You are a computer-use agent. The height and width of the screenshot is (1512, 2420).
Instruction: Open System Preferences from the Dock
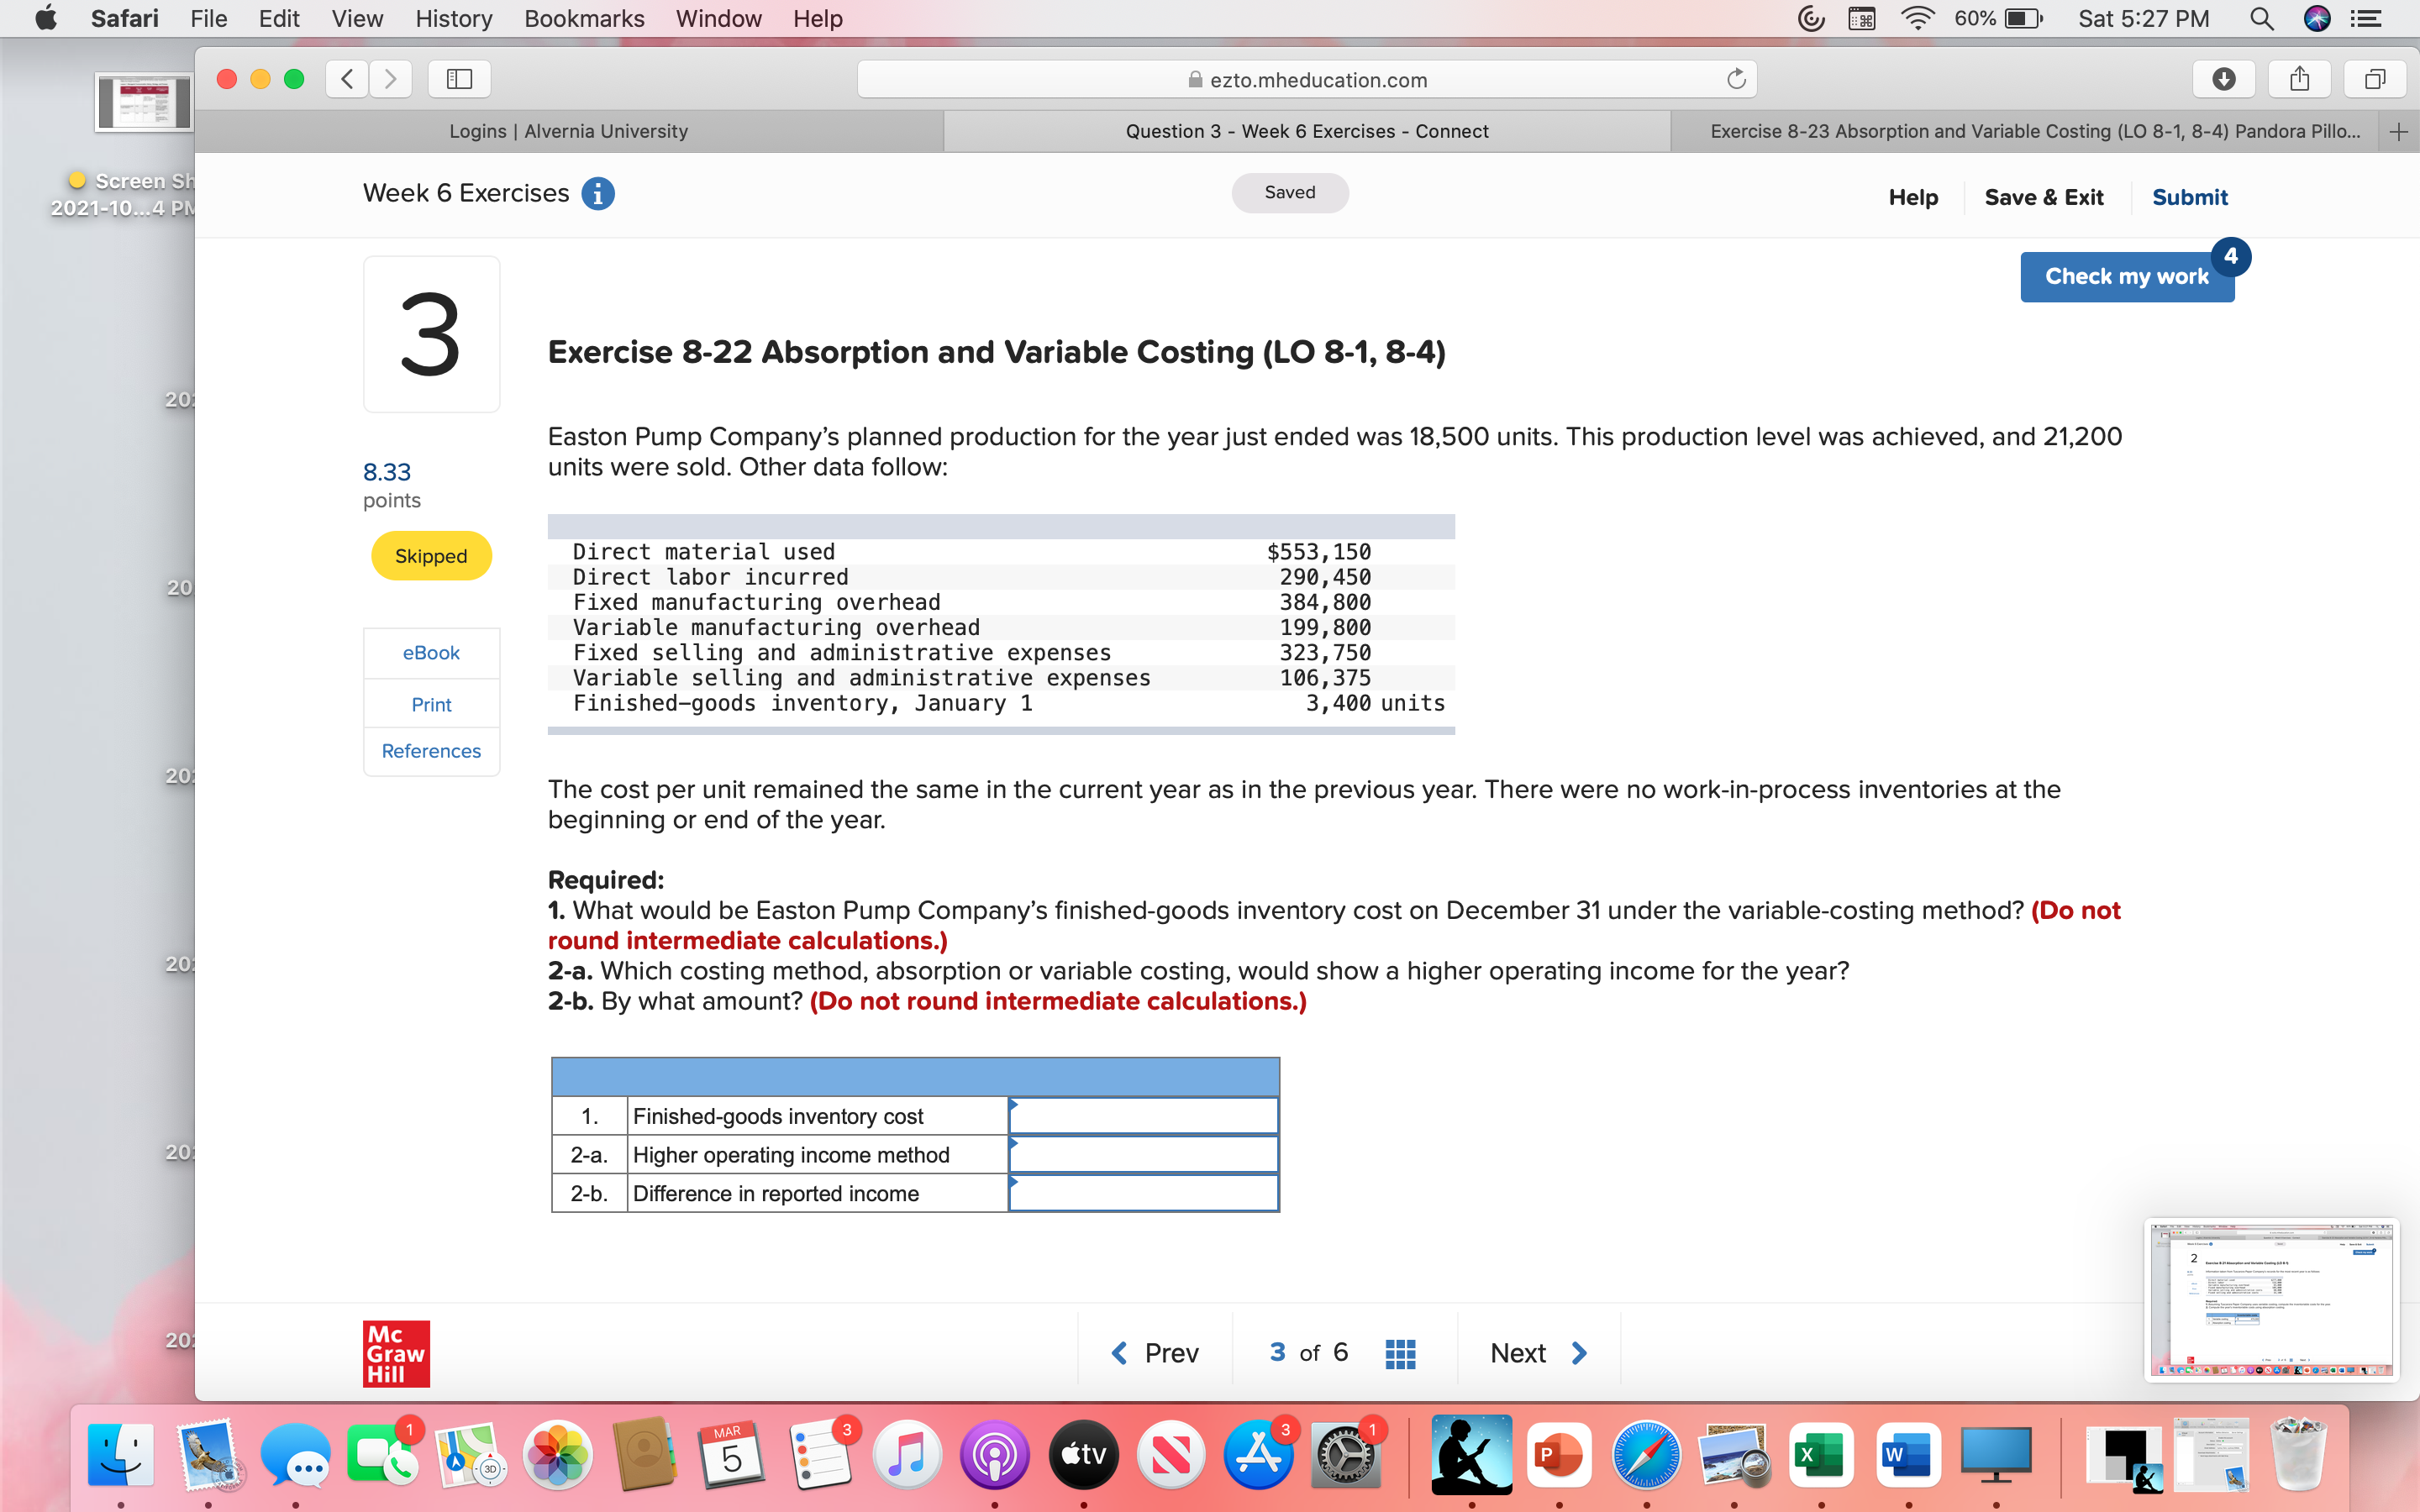coord(1345,1455)
